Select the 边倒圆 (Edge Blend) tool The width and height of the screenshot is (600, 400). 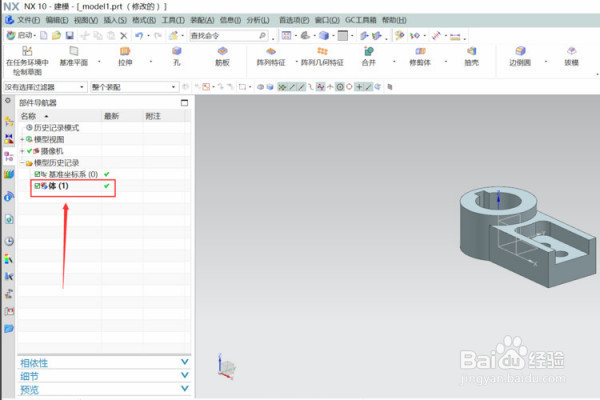(x=520, y=56)
